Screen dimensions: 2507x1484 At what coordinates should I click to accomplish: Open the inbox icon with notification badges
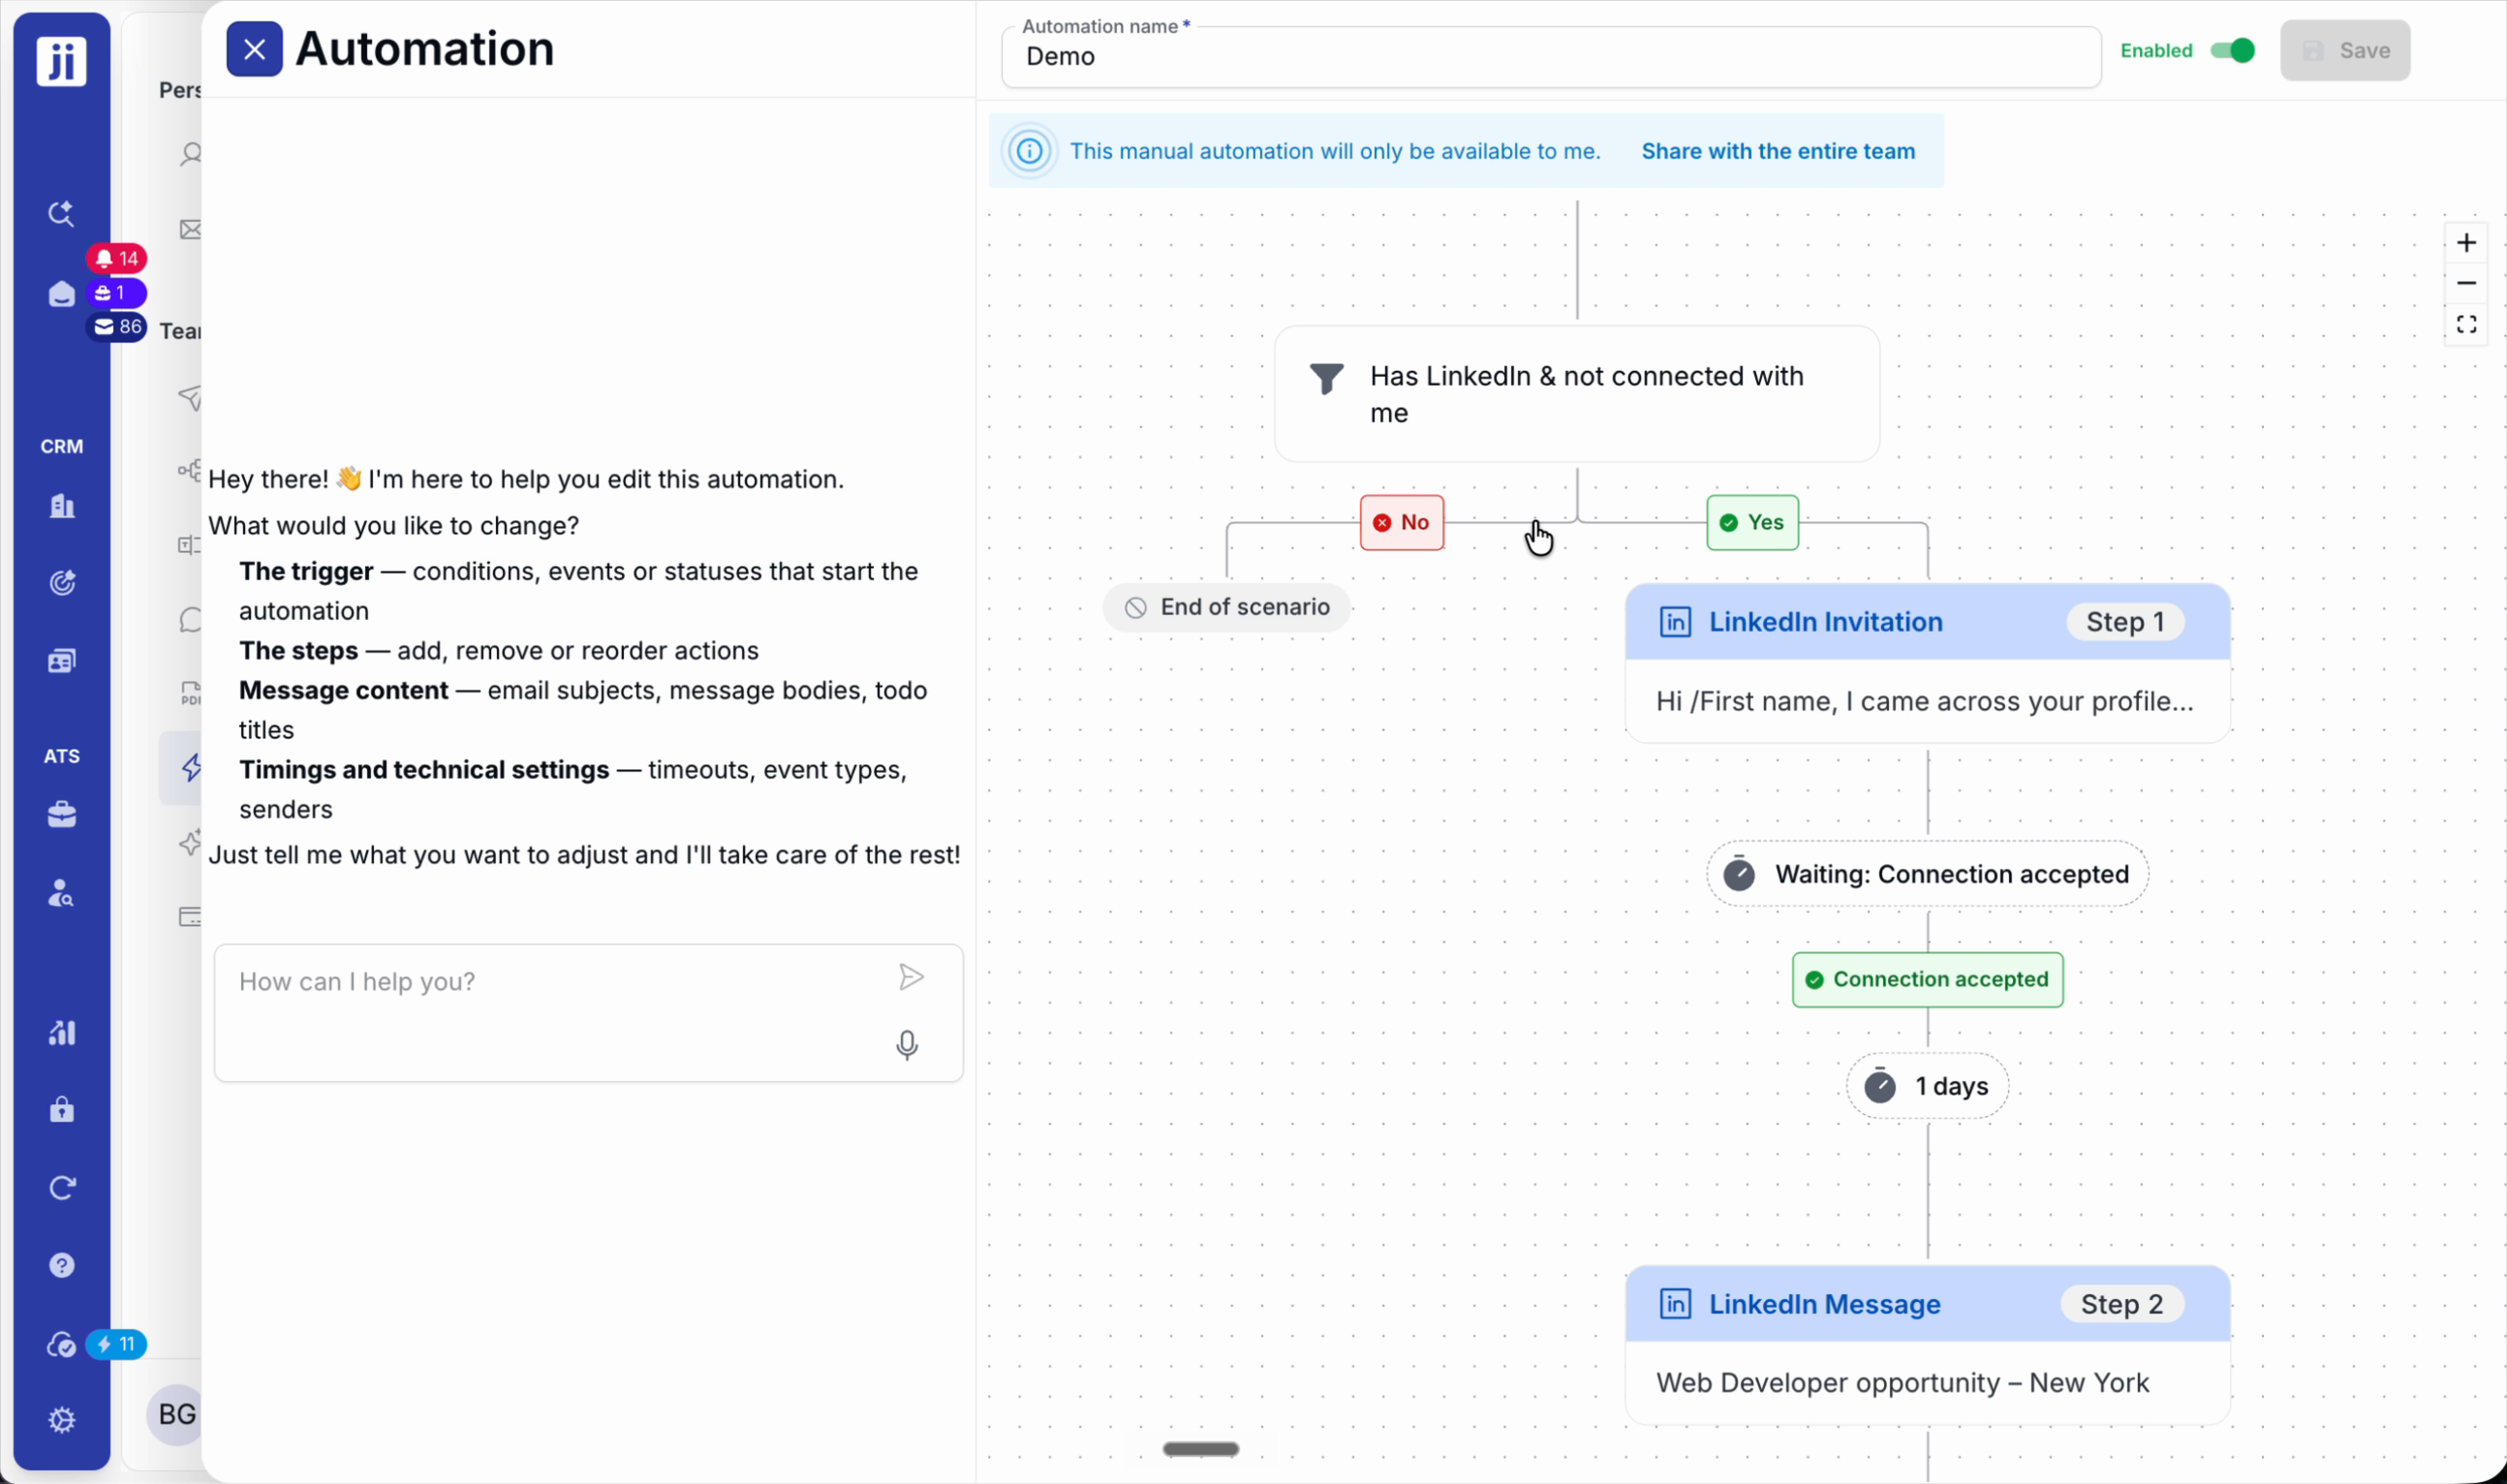click(x=62, y=293)
